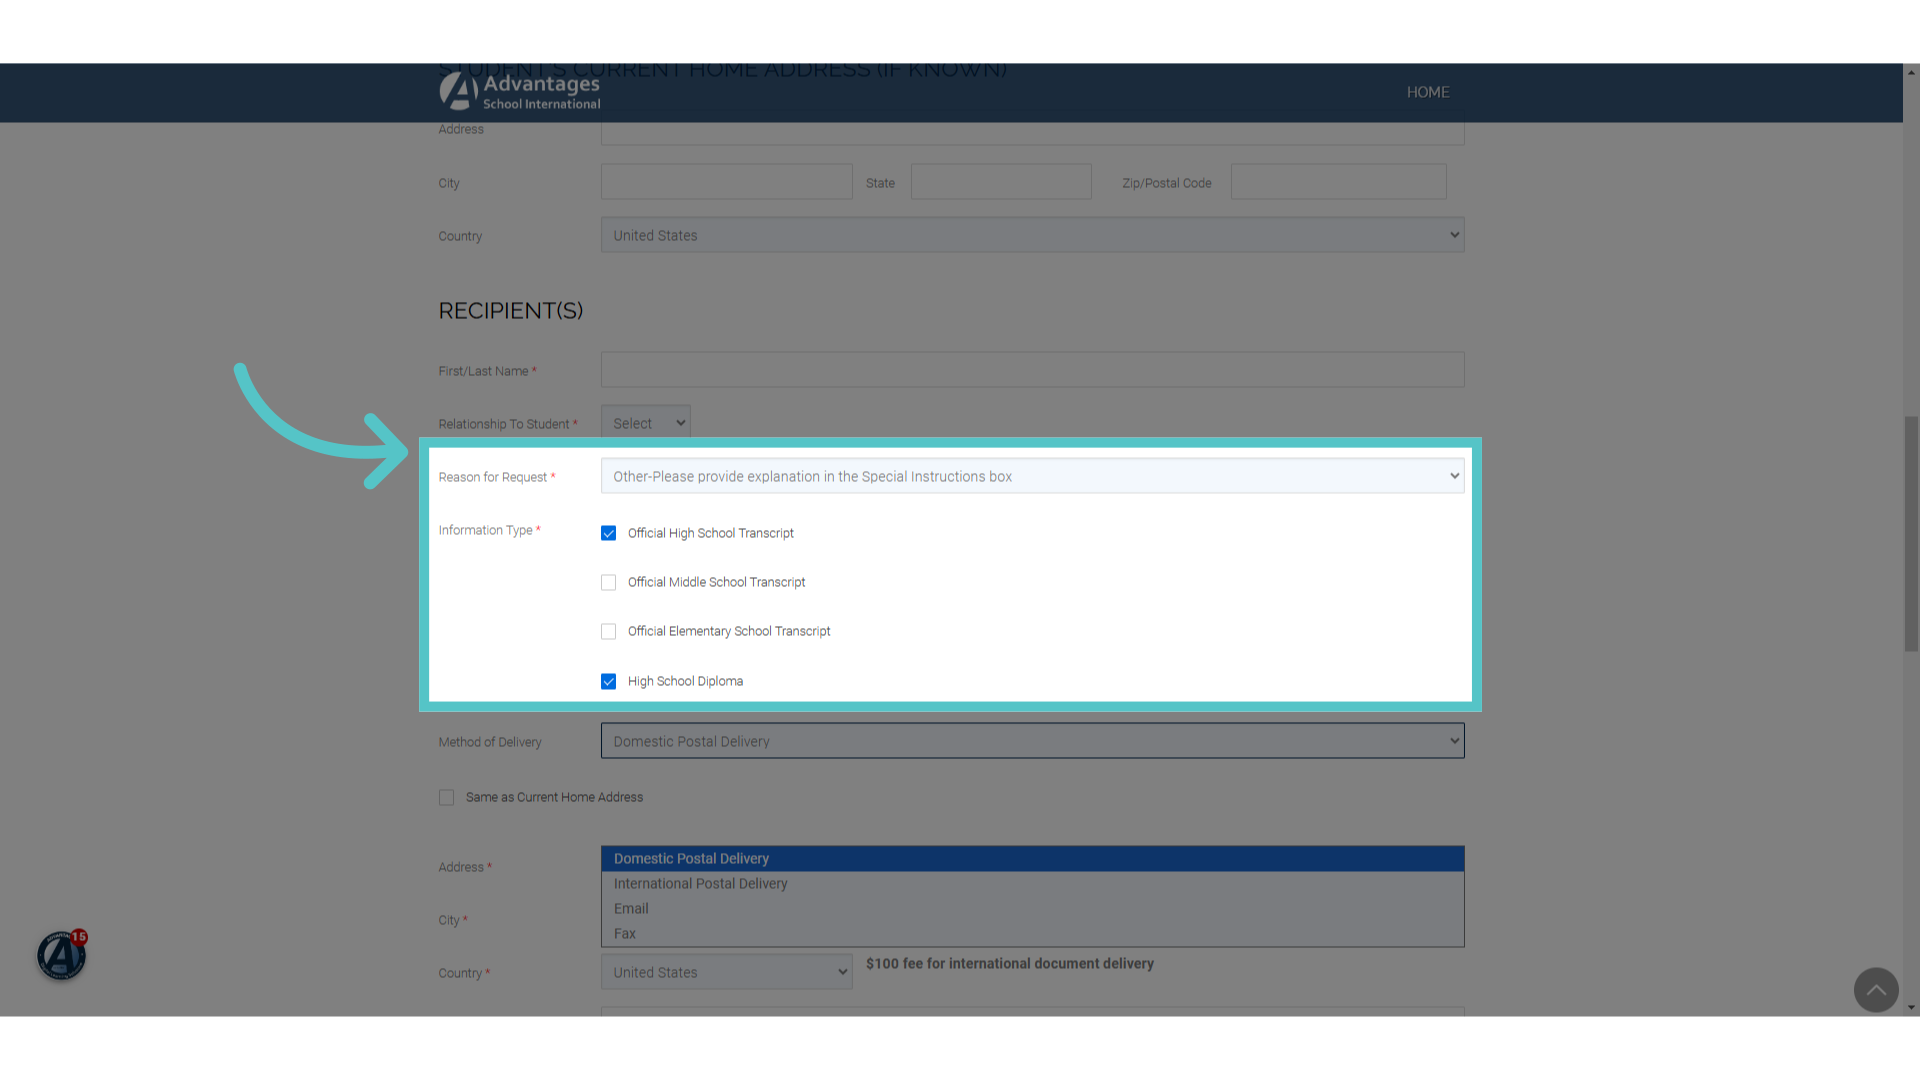
Task: Click the scrollbar up arrow
Action: [1911, 72]
